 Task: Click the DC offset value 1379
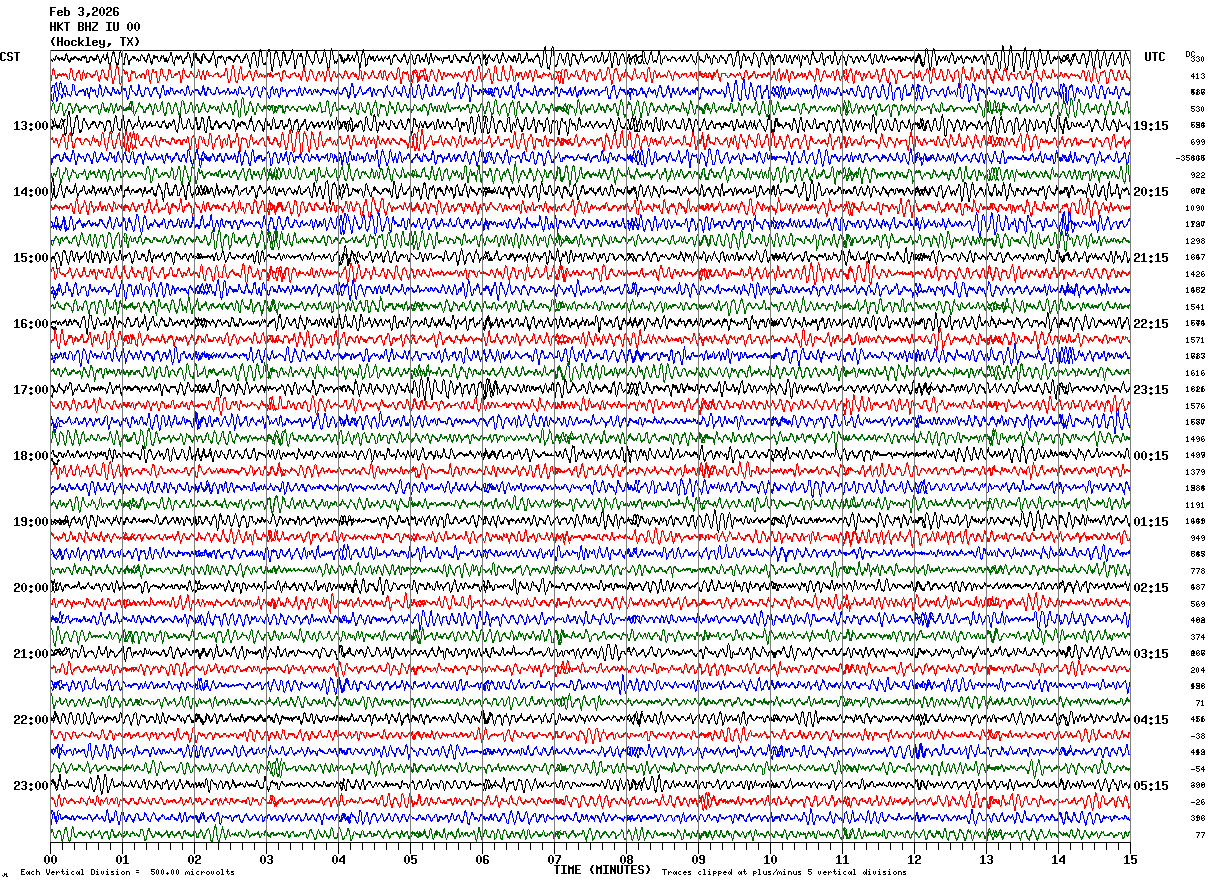coord(1195,472)
